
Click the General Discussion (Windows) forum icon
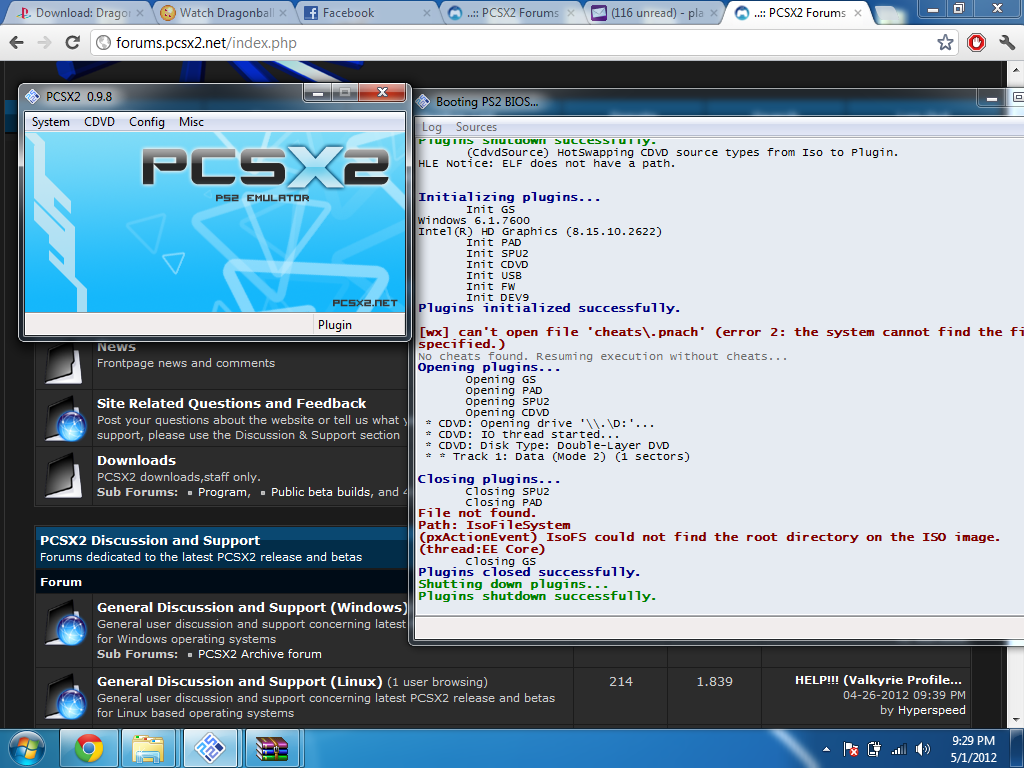(x=65, y=623)
